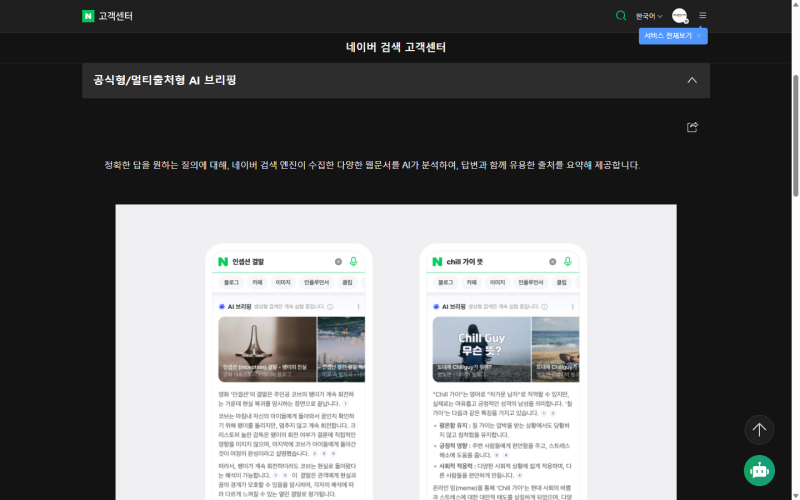Click the scrollbar up arrow
800x500 pixels.
point(795,3)
